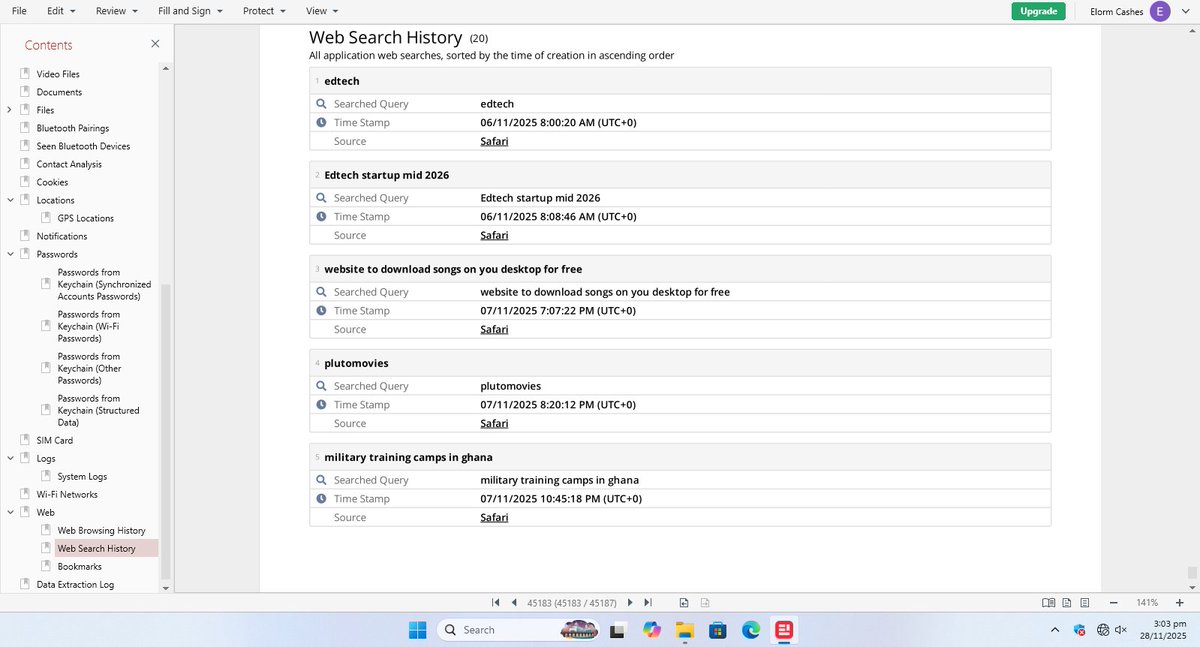This screenshot has height=647, width=1200.
Task: Click the page number field showing 45183
Action: click(571, 602)
